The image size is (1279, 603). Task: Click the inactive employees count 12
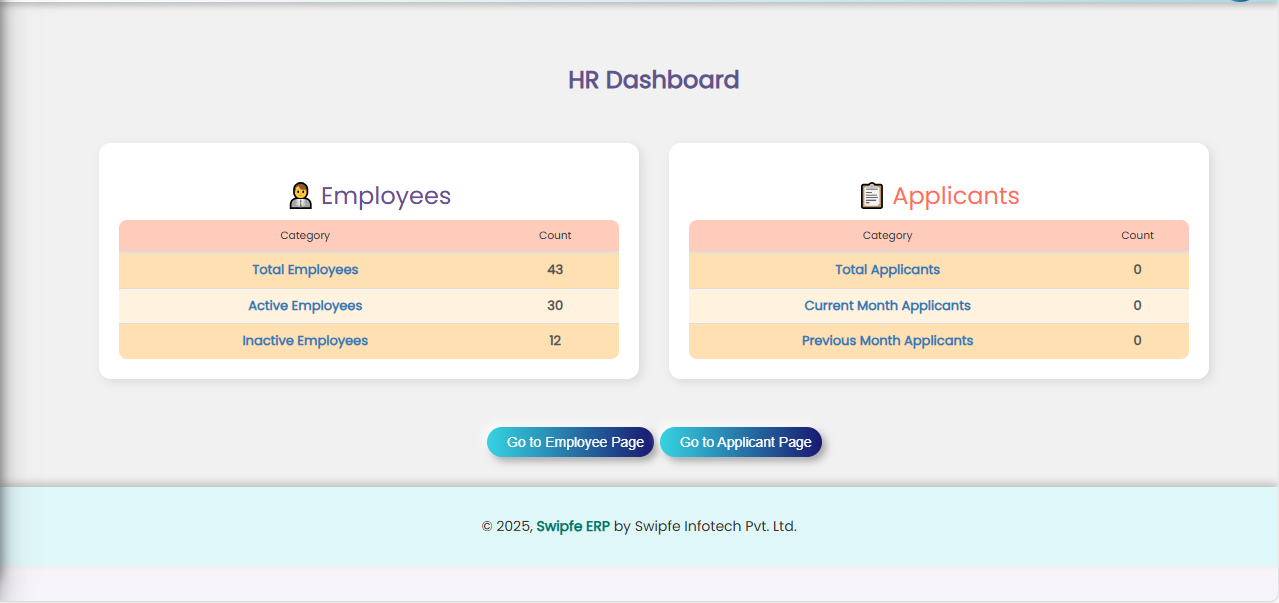[x=555, y=341]
